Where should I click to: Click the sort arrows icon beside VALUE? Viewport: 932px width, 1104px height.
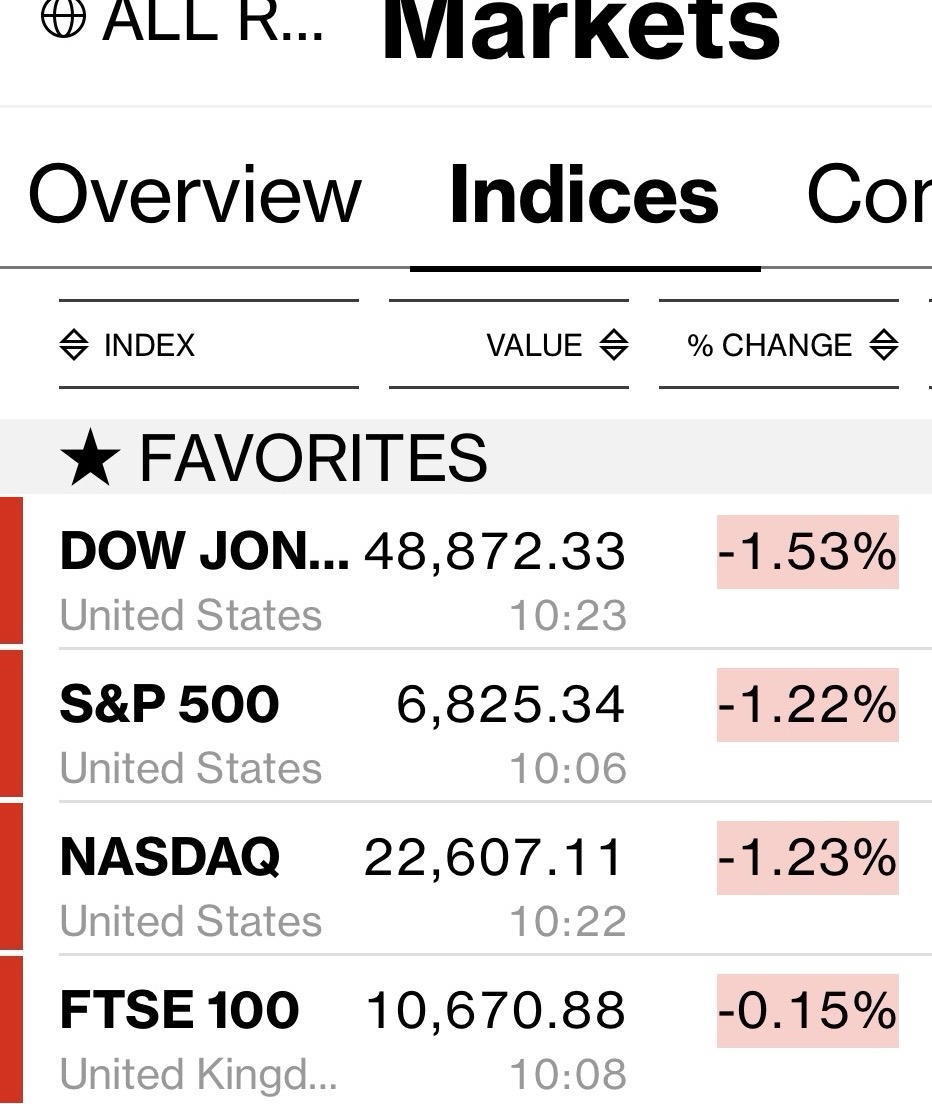tap(613, 346)
